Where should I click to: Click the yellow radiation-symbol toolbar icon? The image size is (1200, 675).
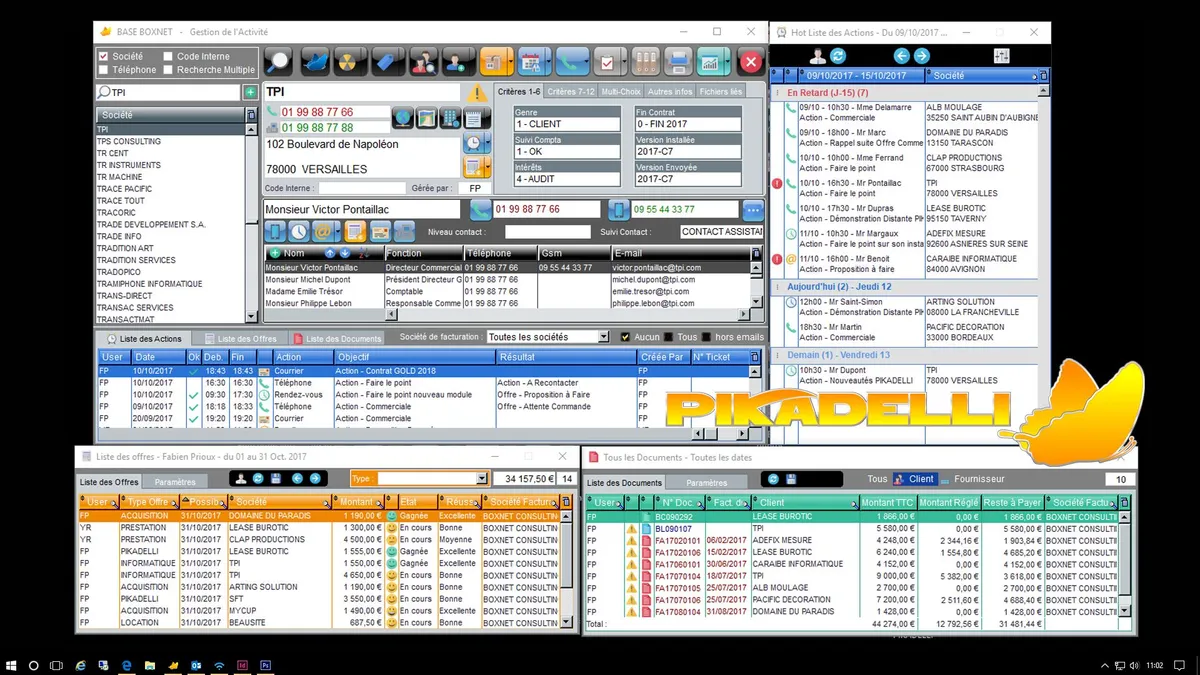click(350, 61)
